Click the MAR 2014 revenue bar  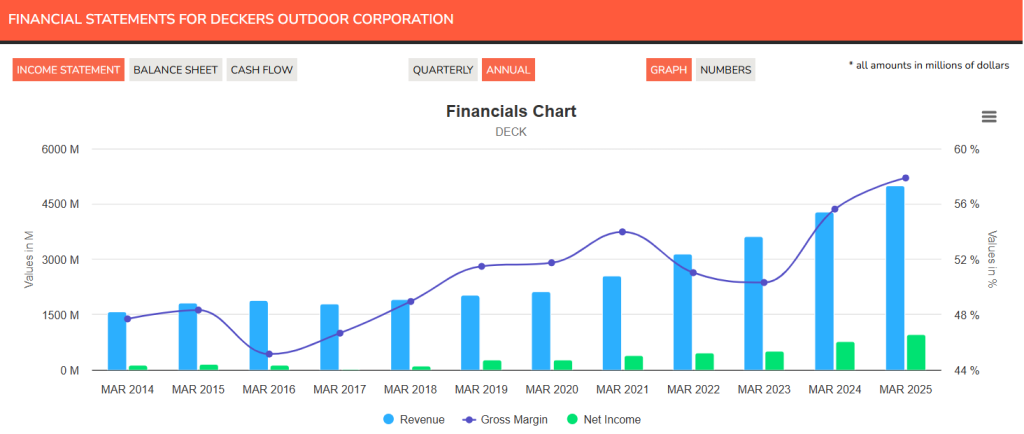[117, 341]
